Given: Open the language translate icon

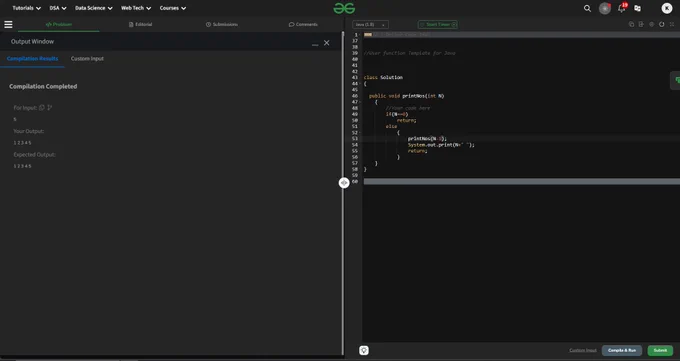Looking at the screenshot, I should point(638,8).
